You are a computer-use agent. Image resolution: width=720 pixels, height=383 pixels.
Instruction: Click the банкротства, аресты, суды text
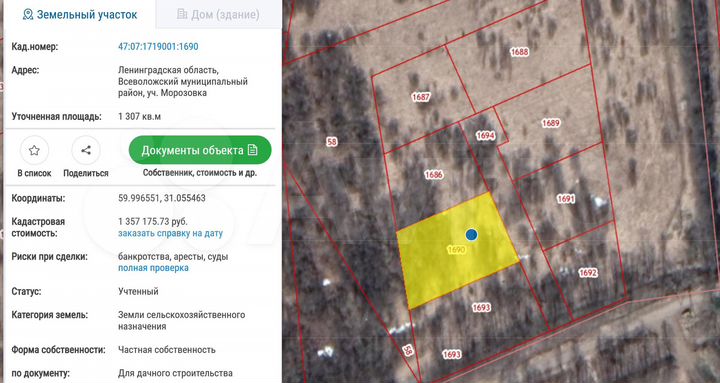[173, 257]
